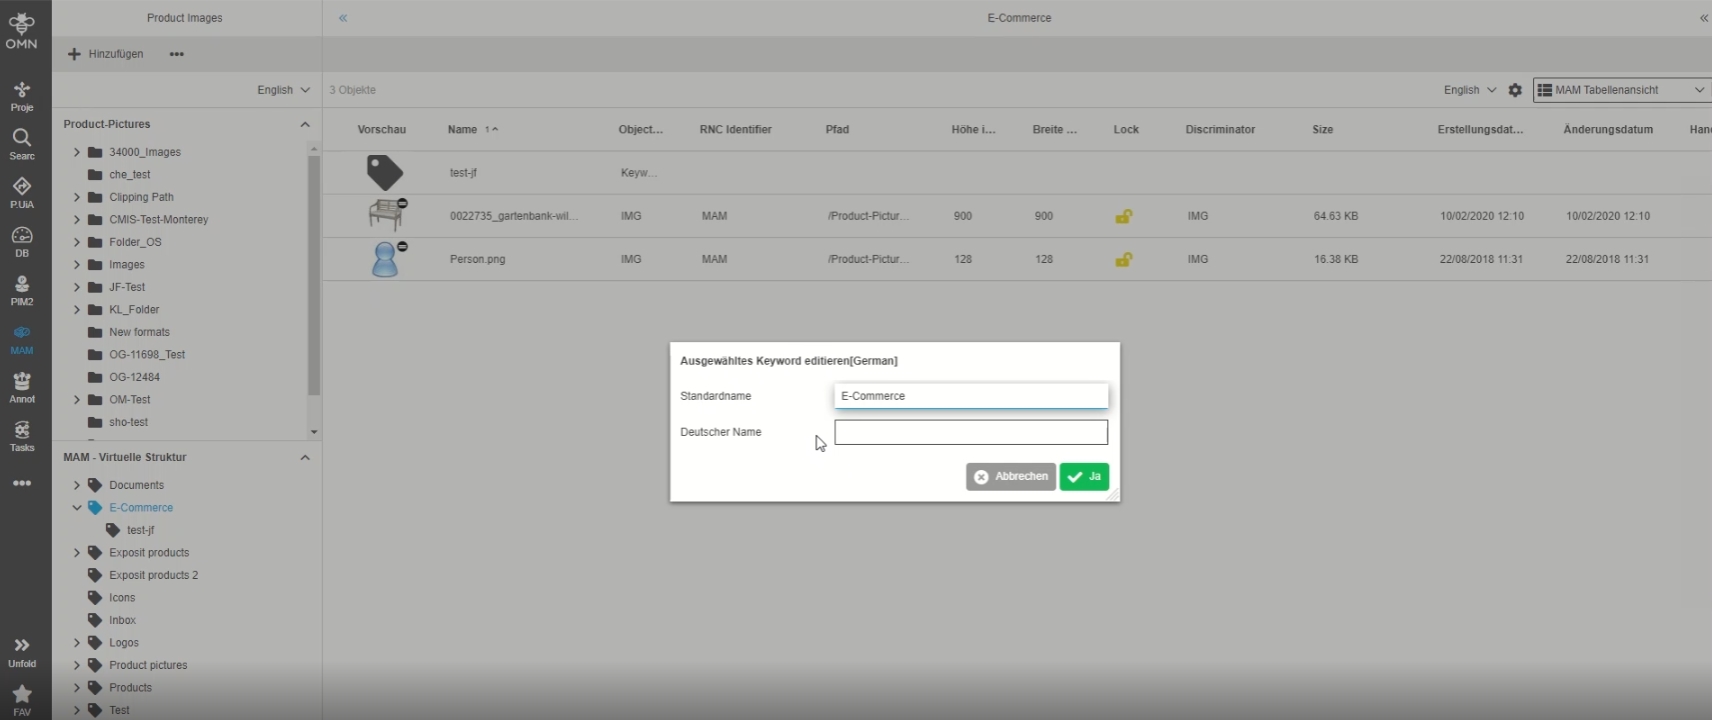This screenshot has height=720, width=1712.
Task: Collapse the Product-Pictures panel
Action: [x=305, y=124]
